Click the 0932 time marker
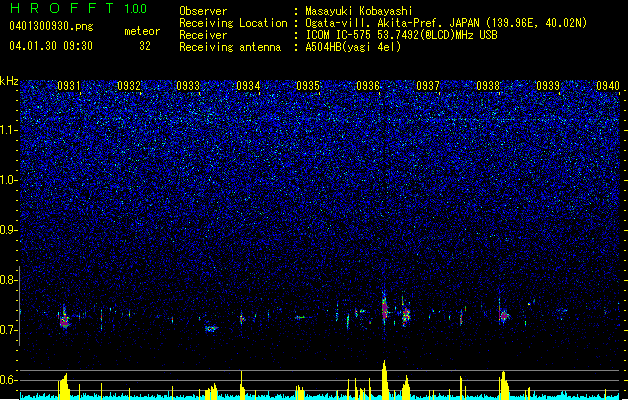The image size is (629, 400). click(129, 86)
